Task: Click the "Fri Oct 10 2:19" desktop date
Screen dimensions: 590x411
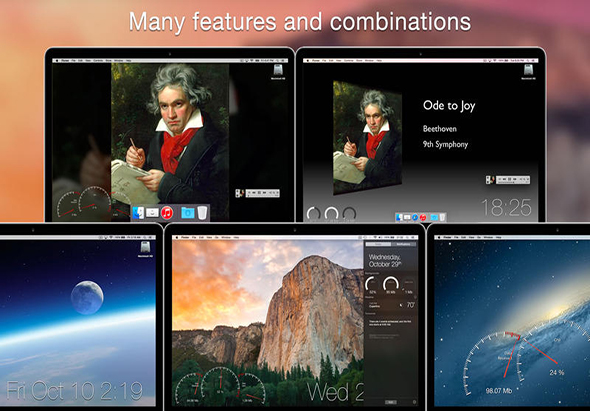Action: [75, 391]
